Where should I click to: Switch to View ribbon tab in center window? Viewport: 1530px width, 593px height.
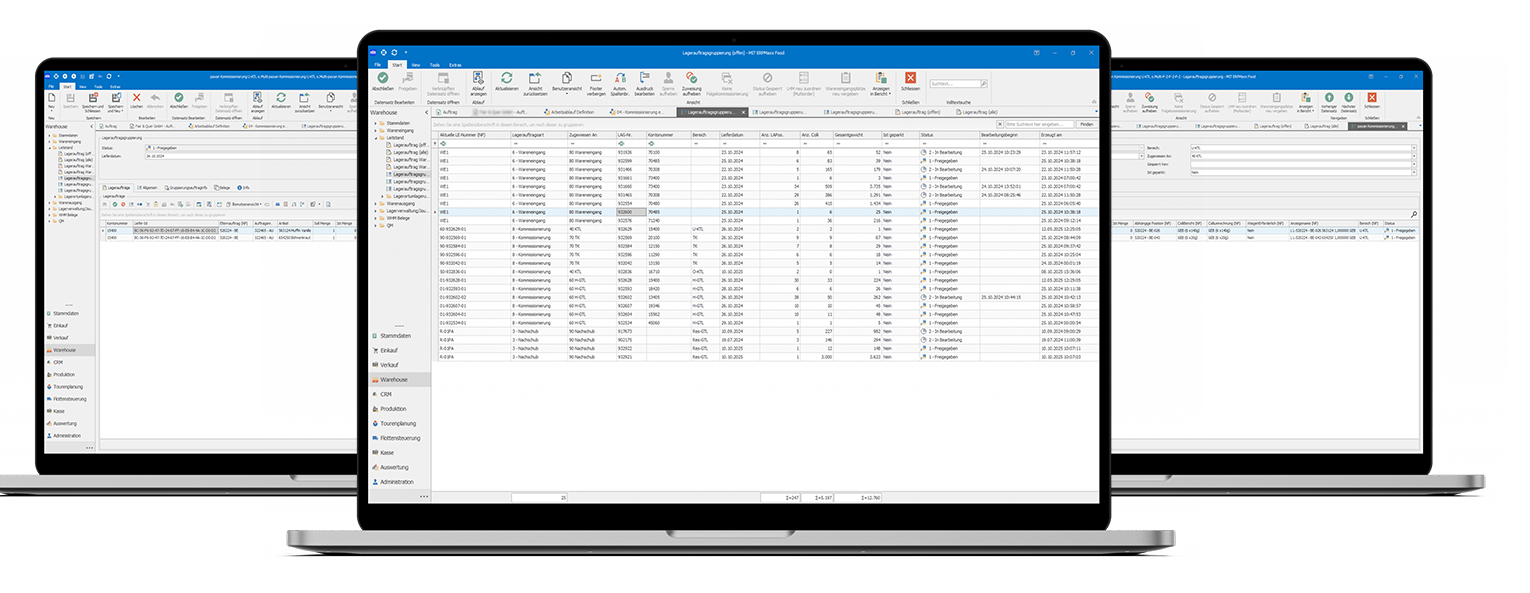[x=415, y=64]
